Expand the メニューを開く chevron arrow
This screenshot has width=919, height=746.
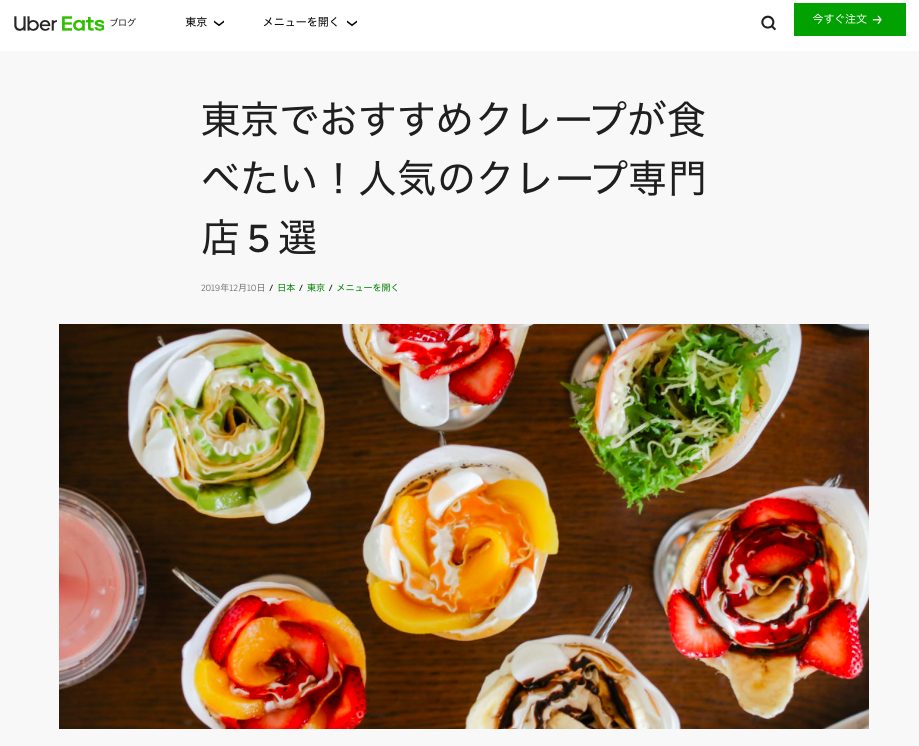coord(352,23)
